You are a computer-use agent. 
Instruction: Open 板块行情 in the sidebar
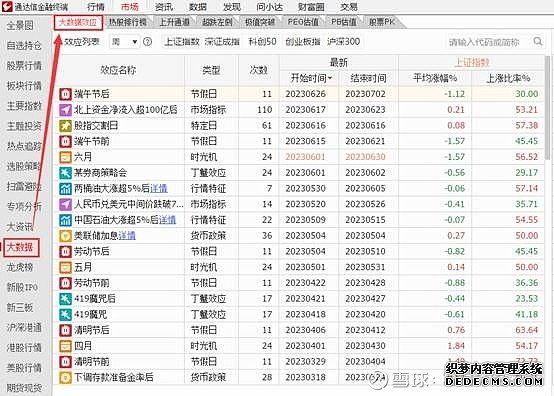click(24, 86)
